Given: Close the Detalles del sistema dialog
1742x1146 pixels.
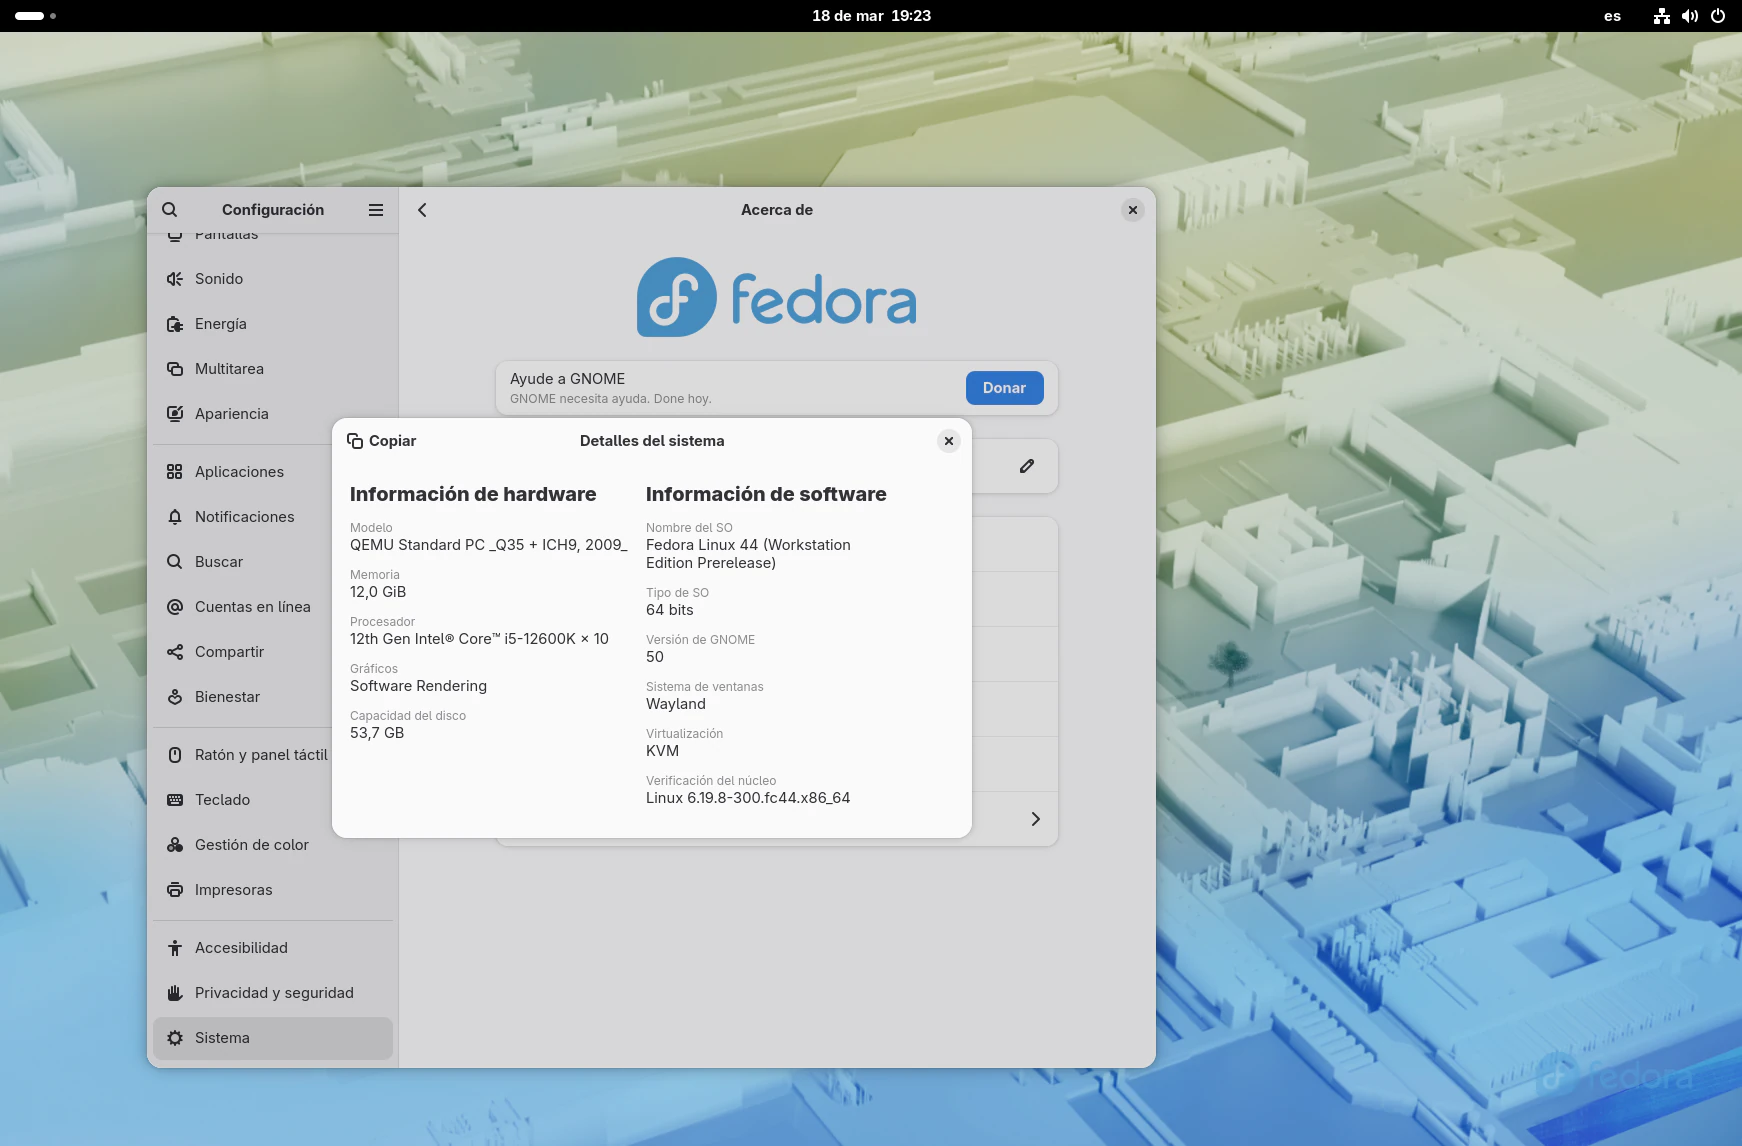Looking at the screenshot, I should click(948, 441).
